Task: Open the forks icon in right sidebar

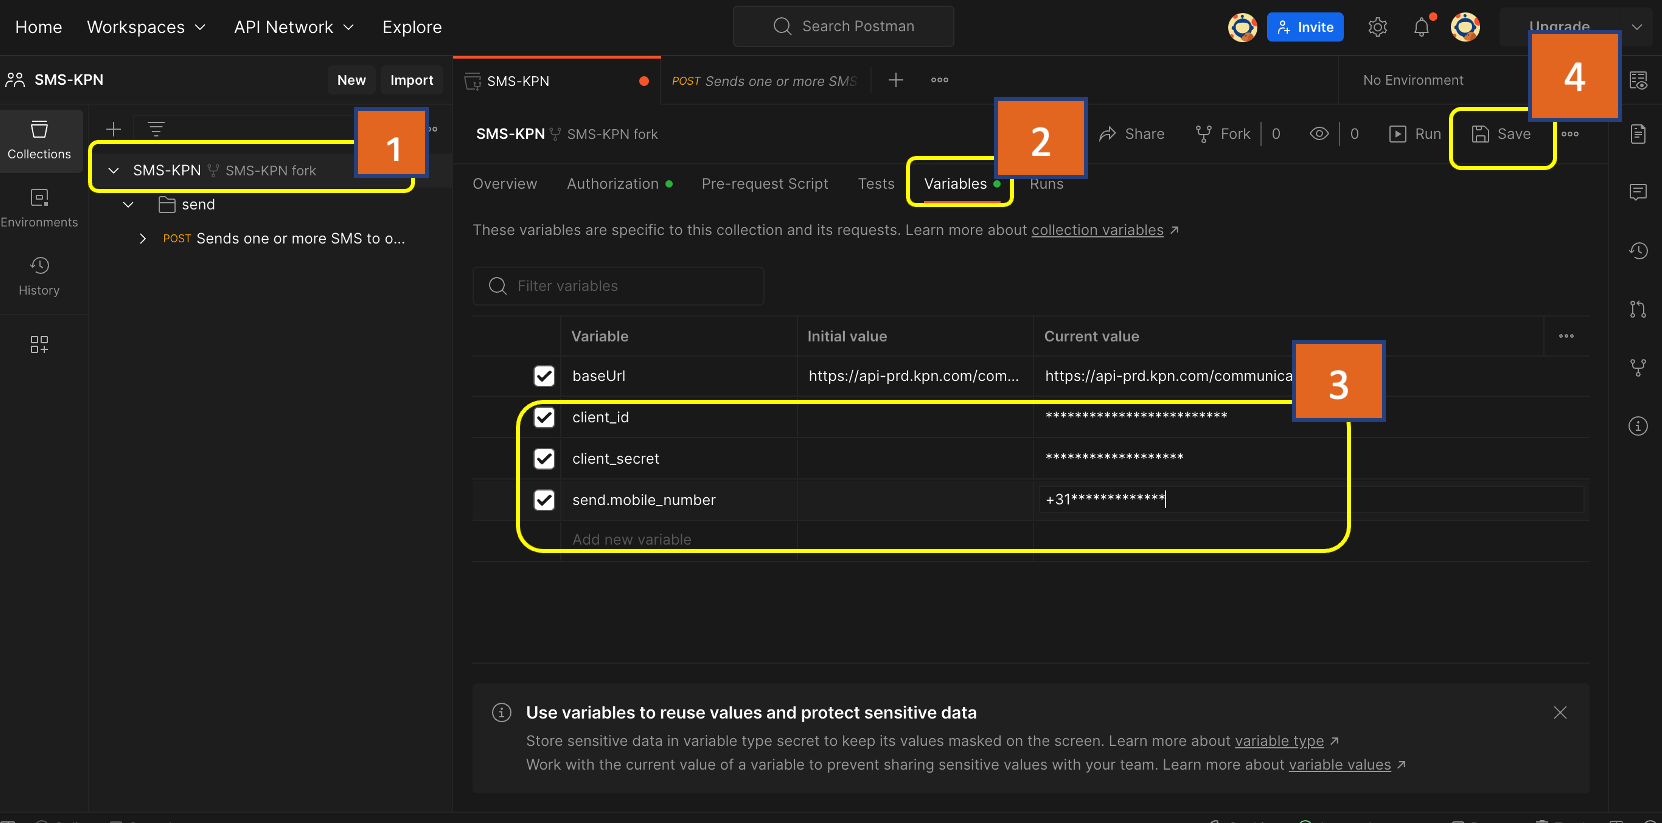Action: [x=1638, y=367]
